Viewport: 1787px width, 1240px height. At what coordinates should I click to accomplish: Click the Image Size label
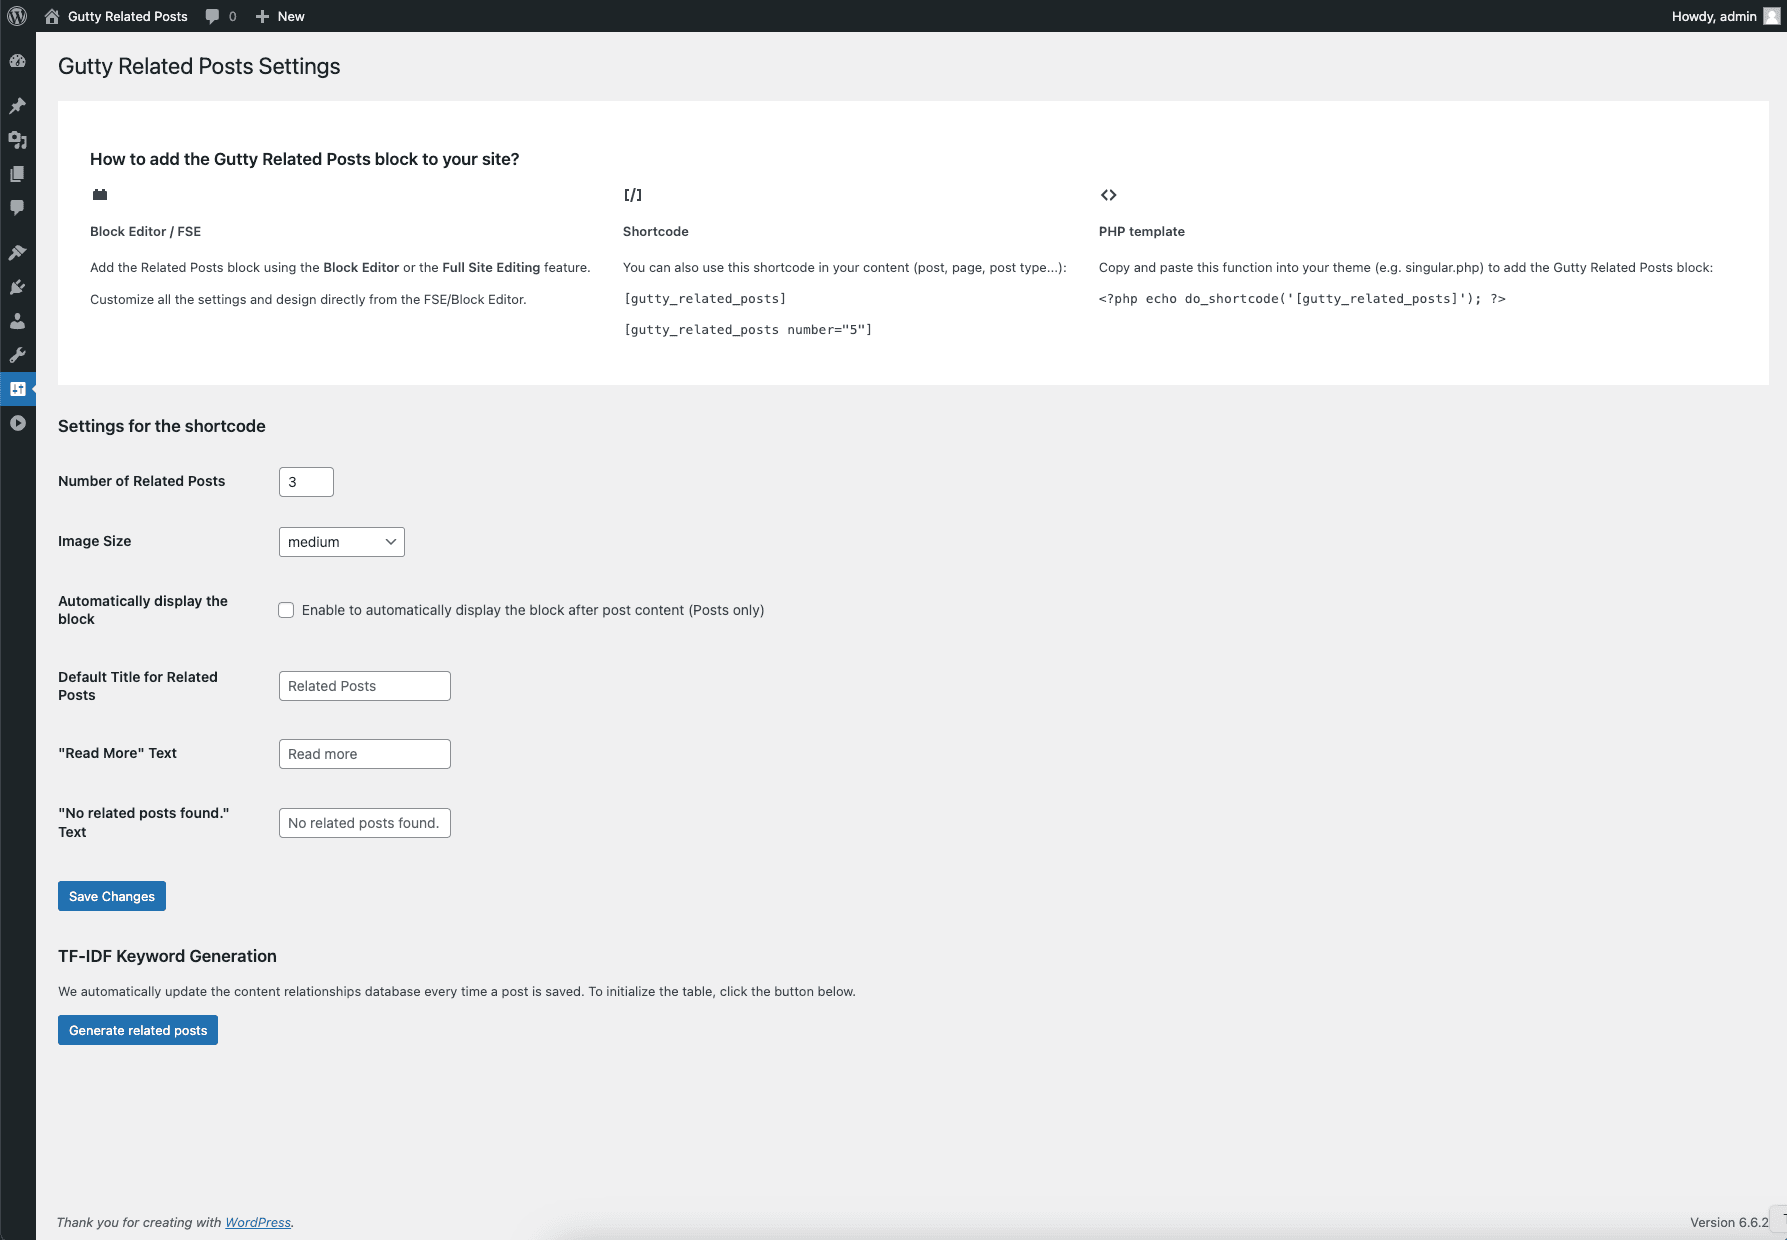coord(95,541)
